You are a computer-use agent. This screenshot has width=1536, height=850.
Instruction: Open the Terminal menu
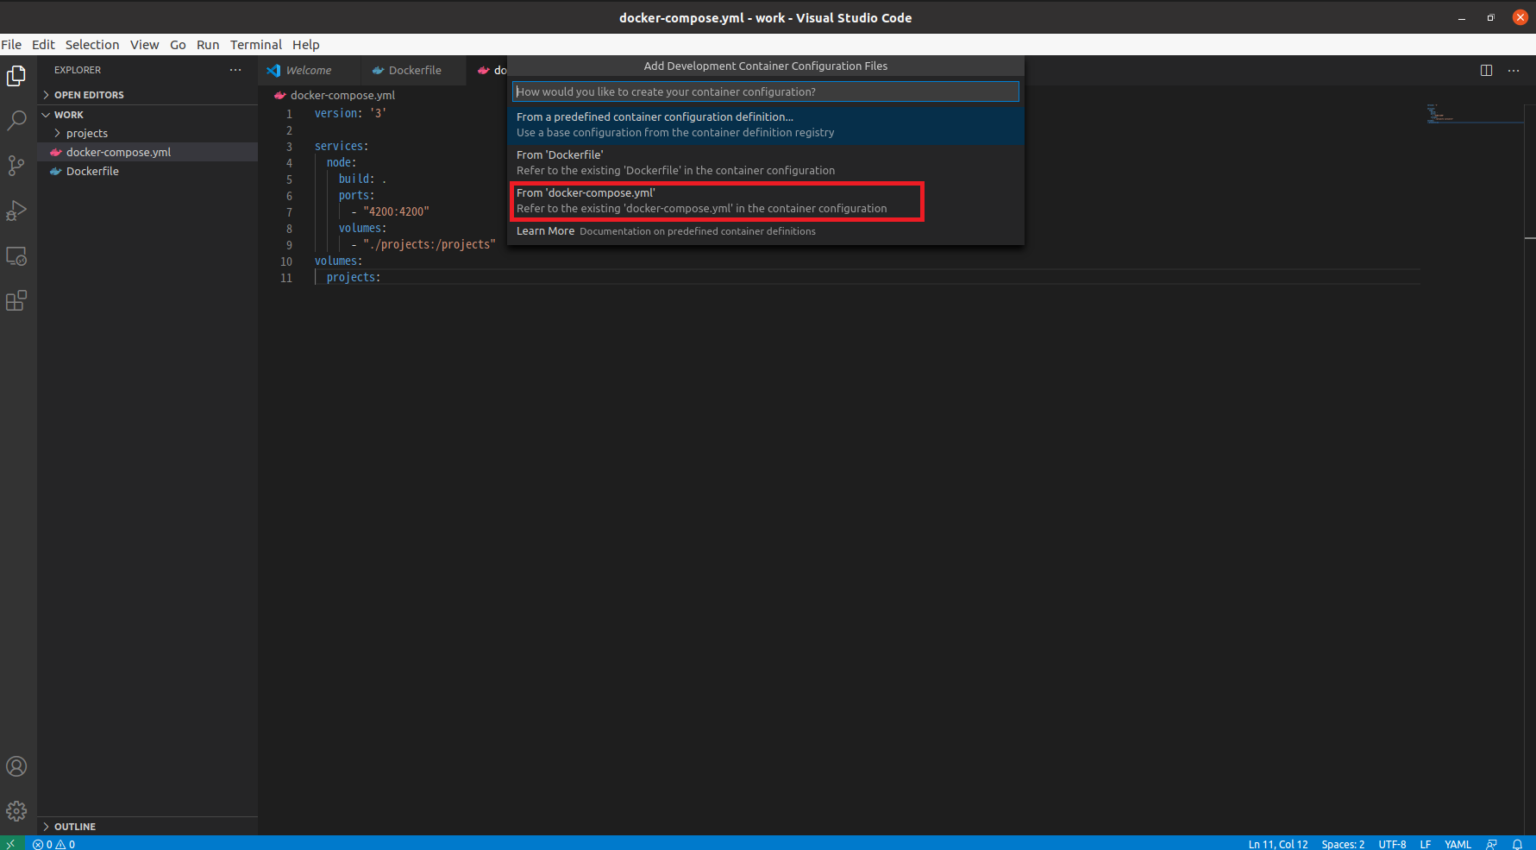click(x=256, y=44)
